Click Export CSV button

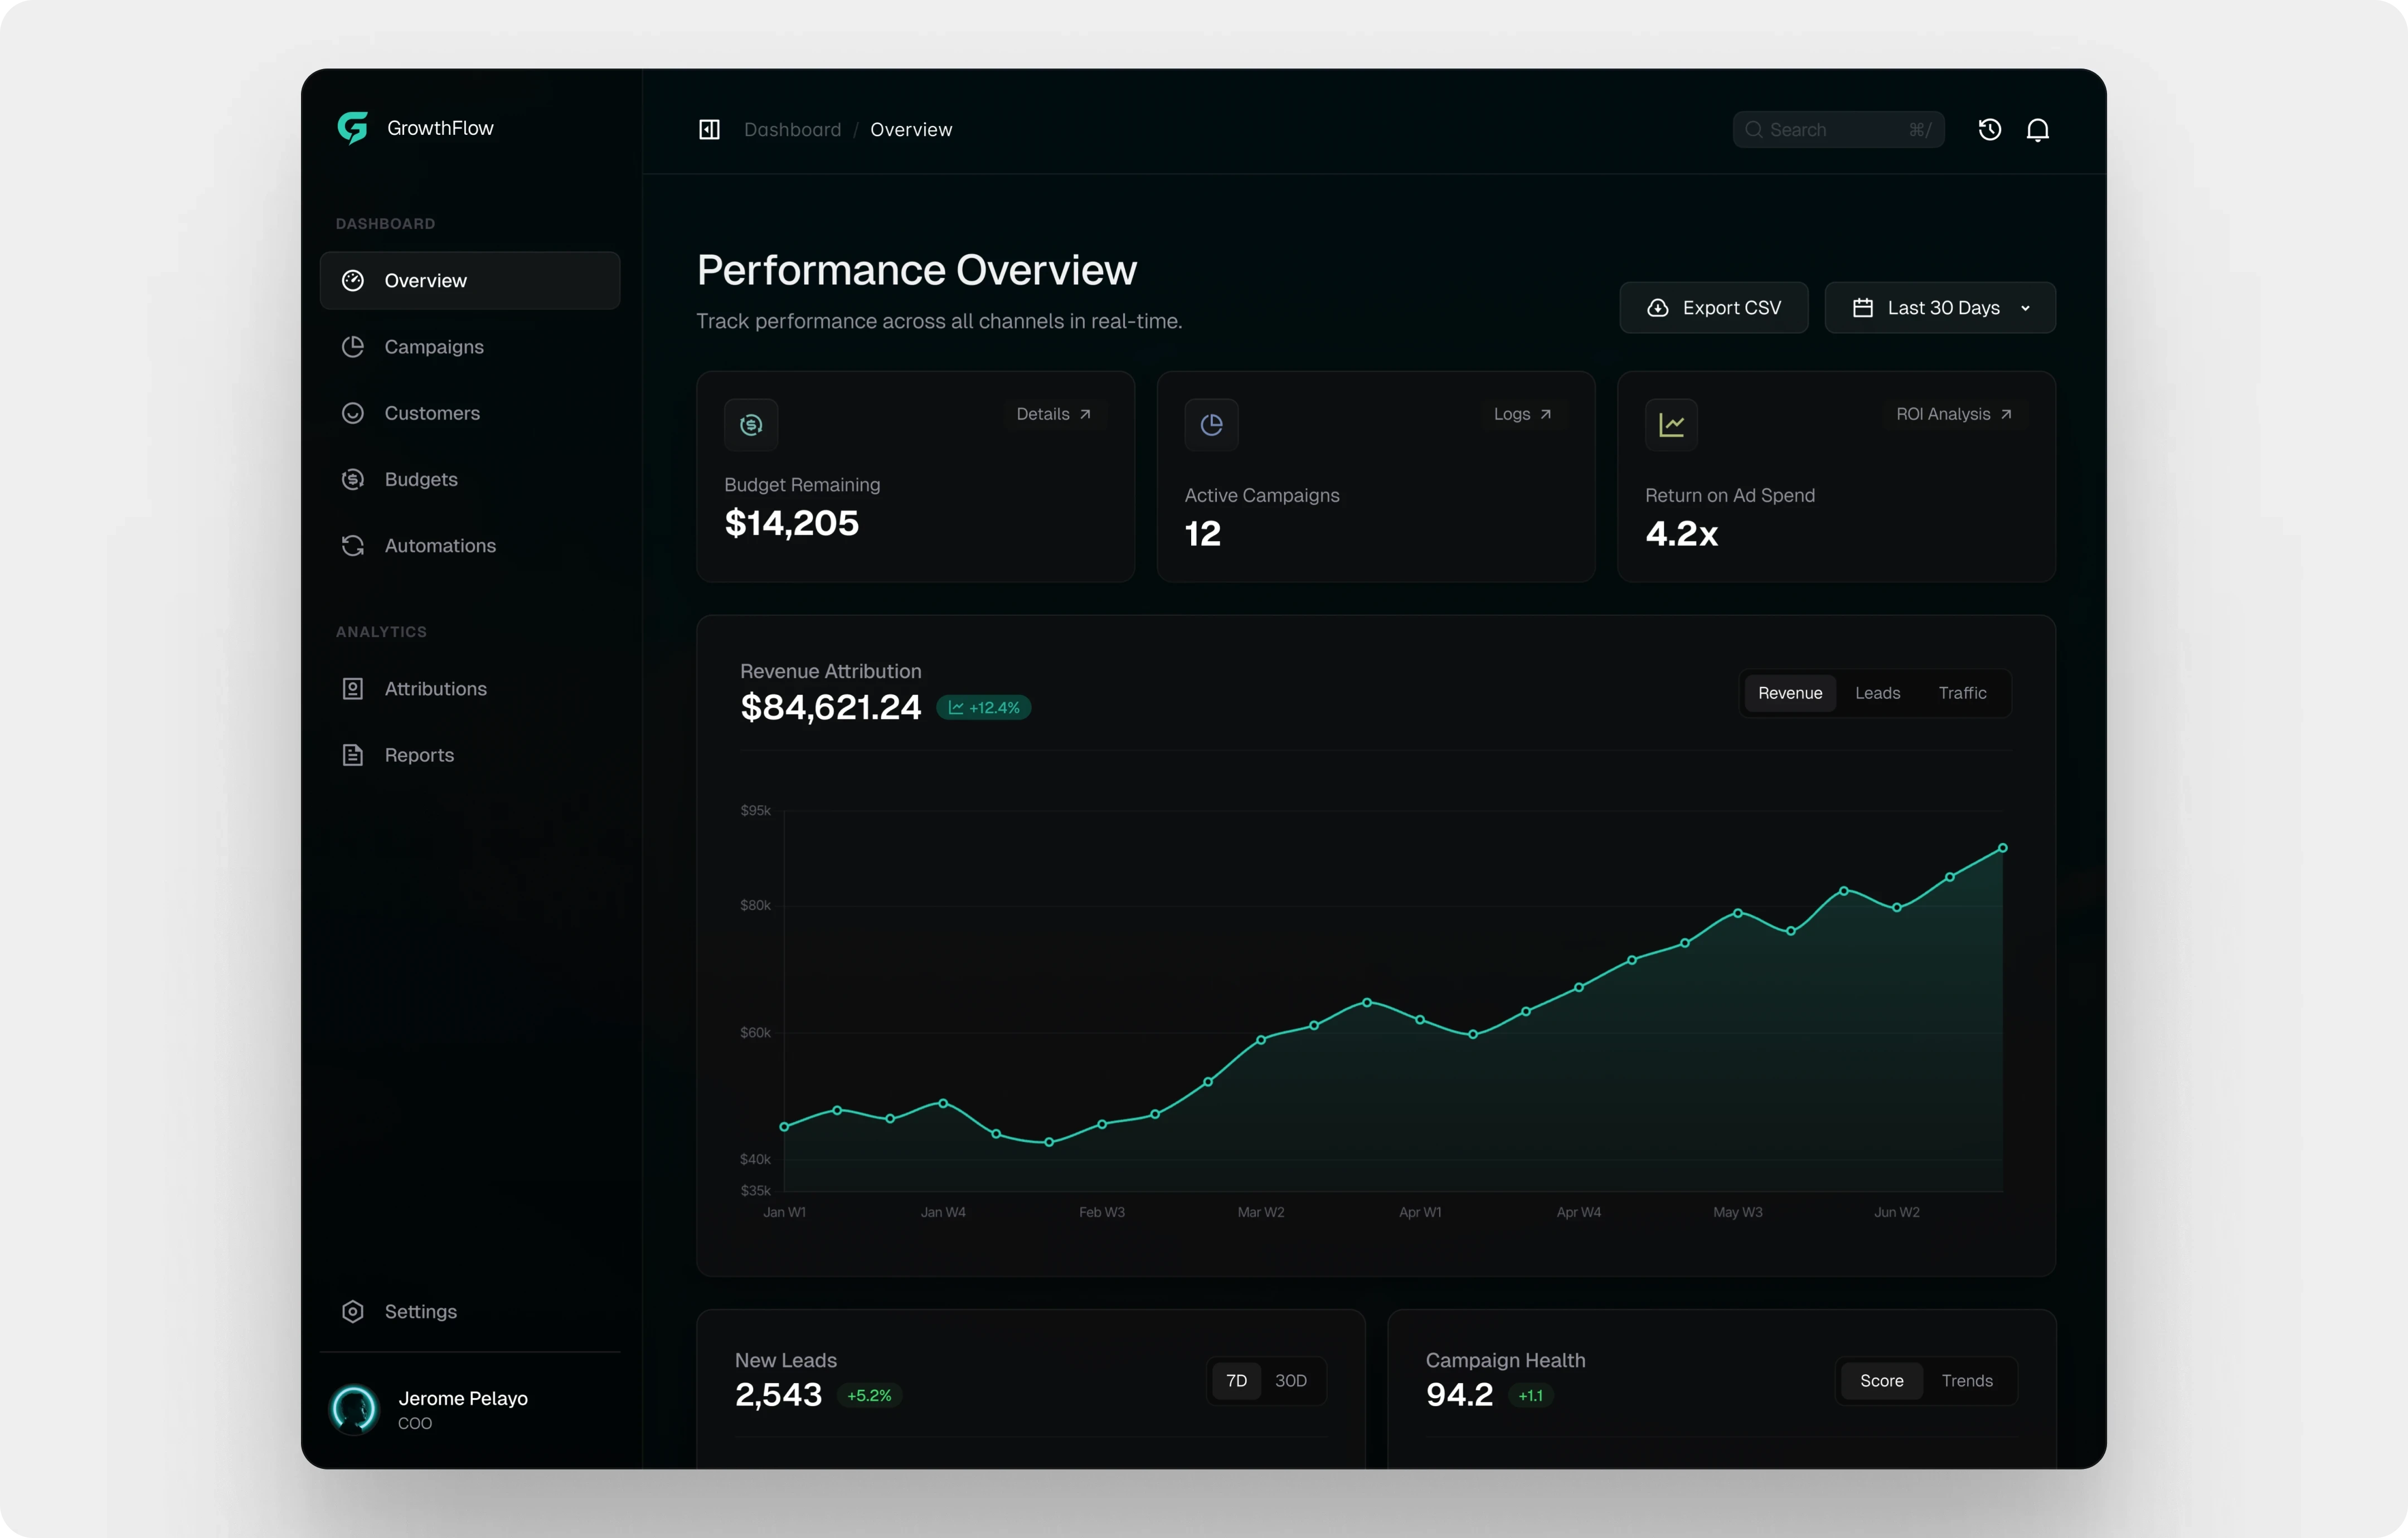(x=1713, y=308)
